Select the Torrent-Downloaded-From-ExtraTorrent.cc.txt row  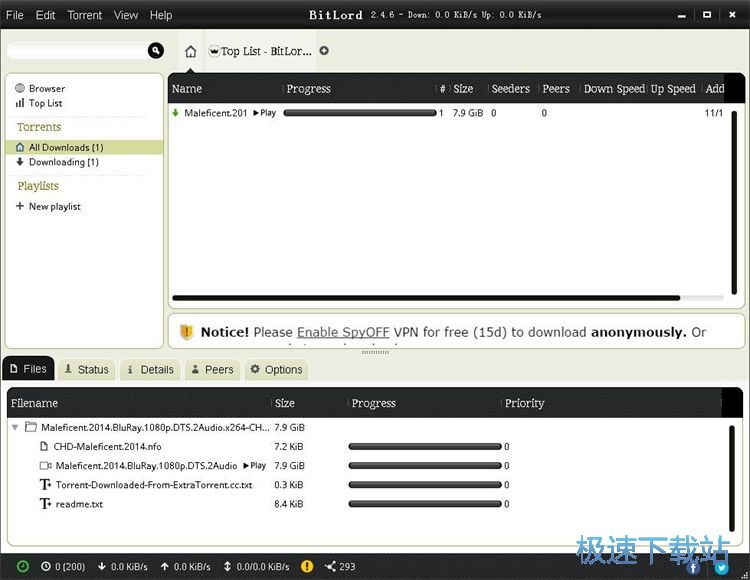(368, 484)
